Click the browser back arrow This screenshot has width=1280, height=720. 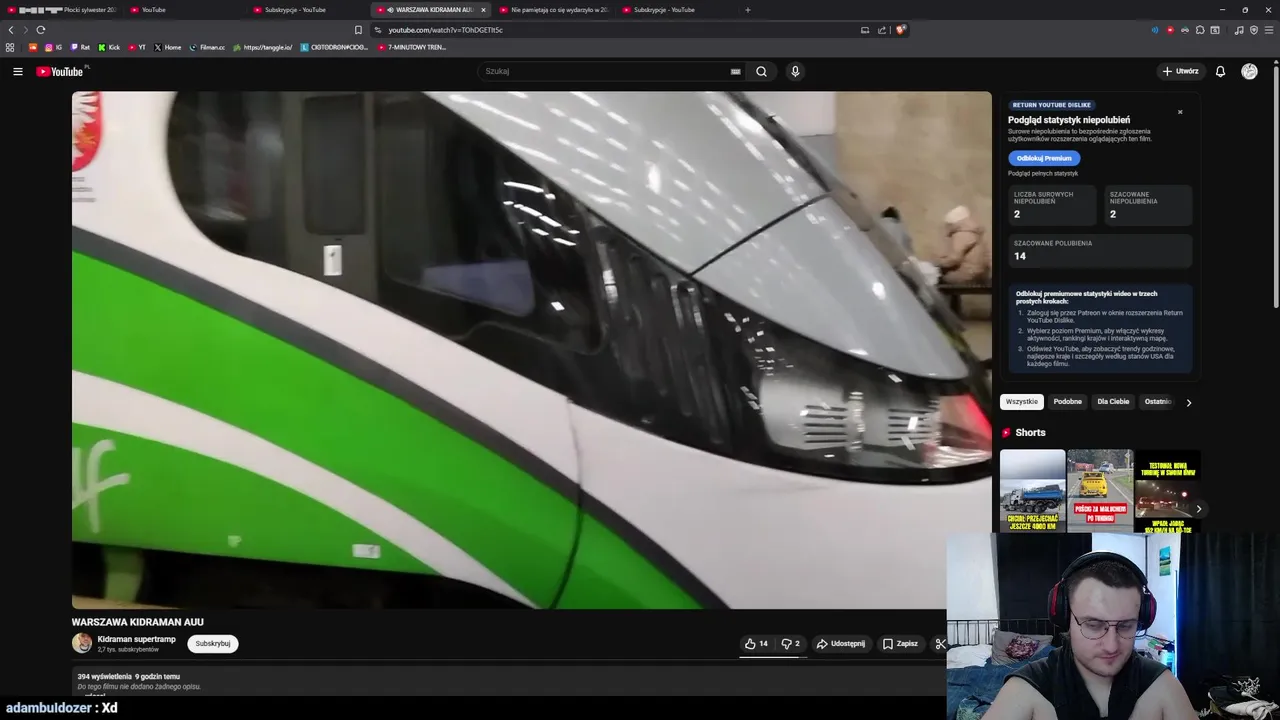(x=11, y=30)
